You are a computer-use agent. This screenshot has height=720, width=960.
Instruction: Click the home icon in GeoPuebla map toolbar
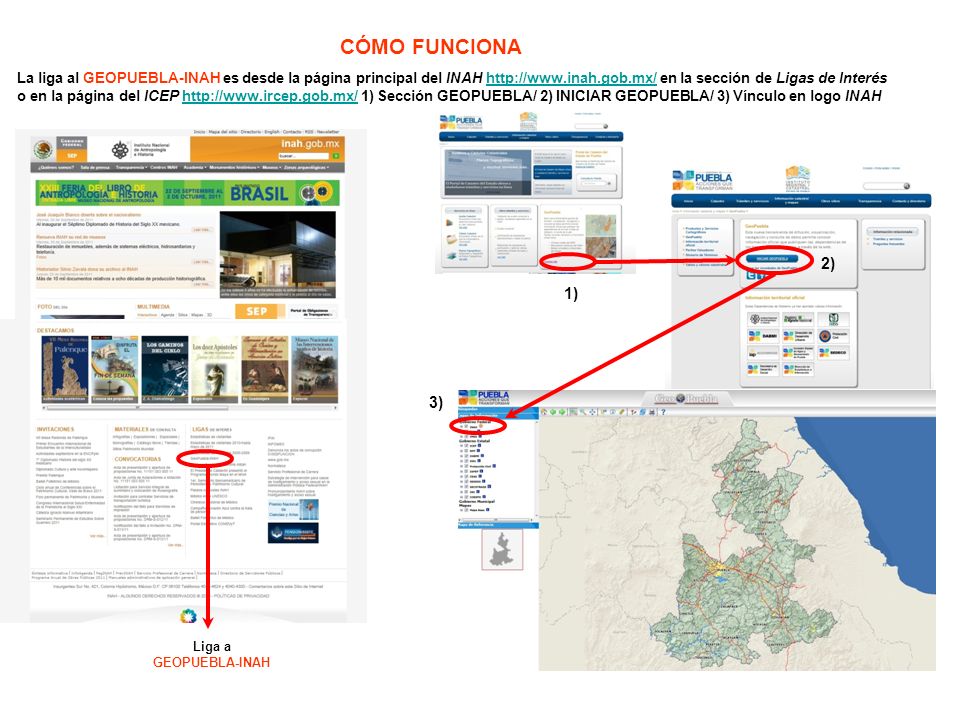click(544, 412)
